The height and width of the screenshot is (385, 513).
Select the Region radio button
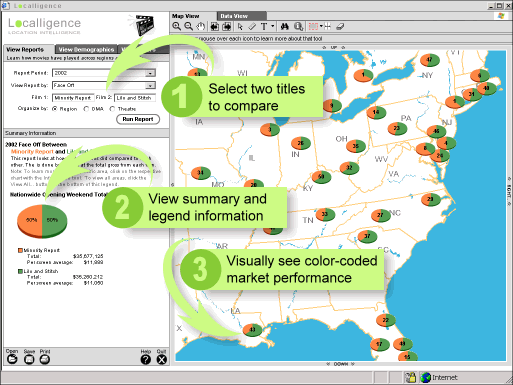[55, 109]
